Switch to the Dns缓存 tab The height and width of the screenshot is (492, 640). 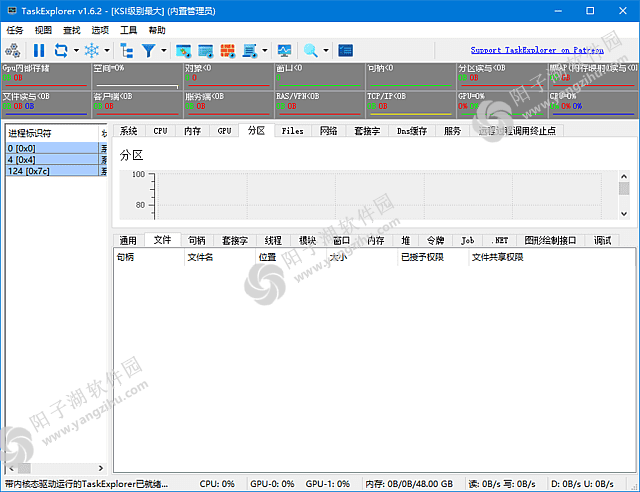(x=412, y=131)
